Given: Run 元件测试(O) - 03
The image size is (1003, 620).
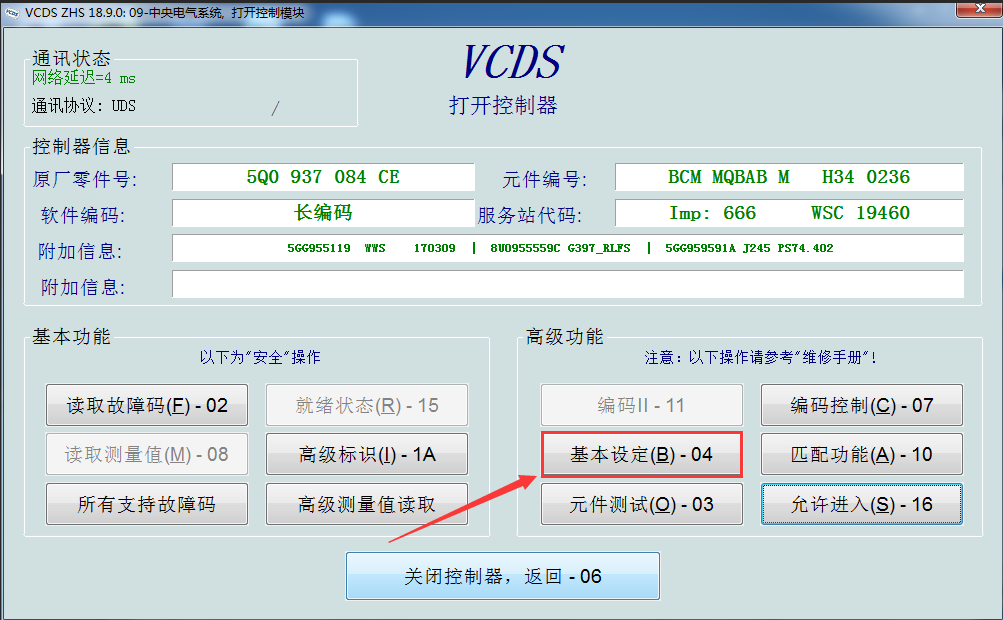Looking at the screenshot, I should pos(642,504).
